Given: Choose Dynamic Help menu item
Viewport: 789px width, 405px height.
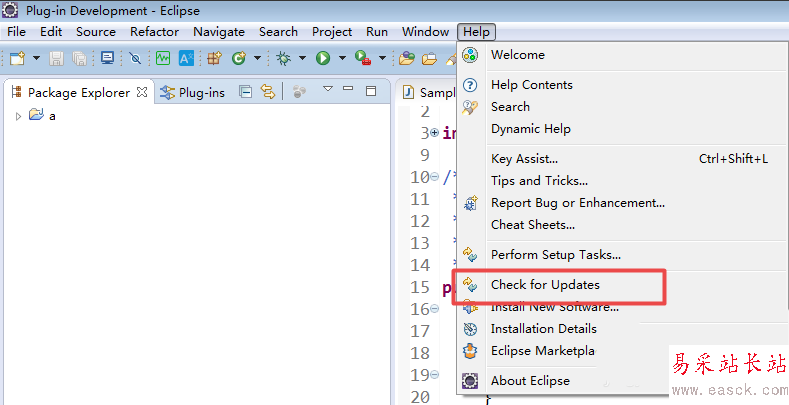Looking at the screenshot, I should (622, 129).
